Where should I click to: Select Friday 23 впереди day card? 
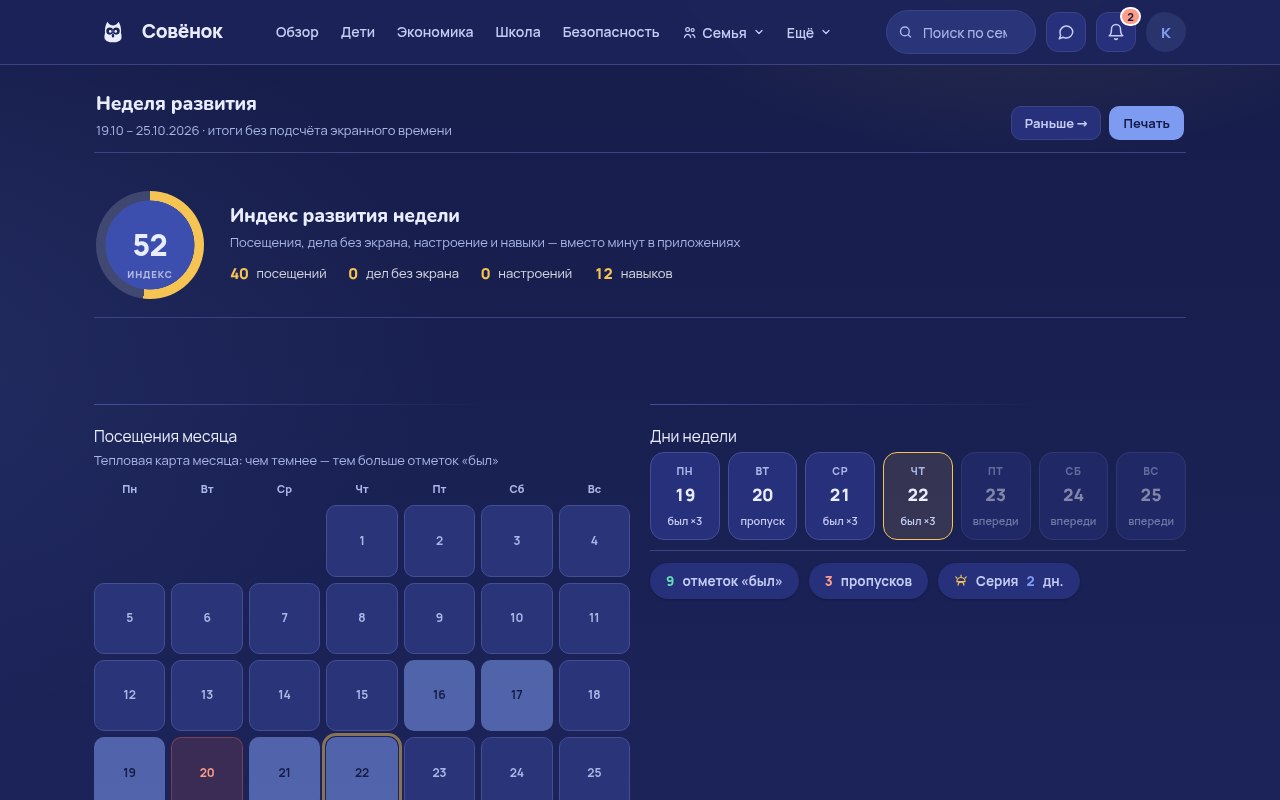click(996, 496)
